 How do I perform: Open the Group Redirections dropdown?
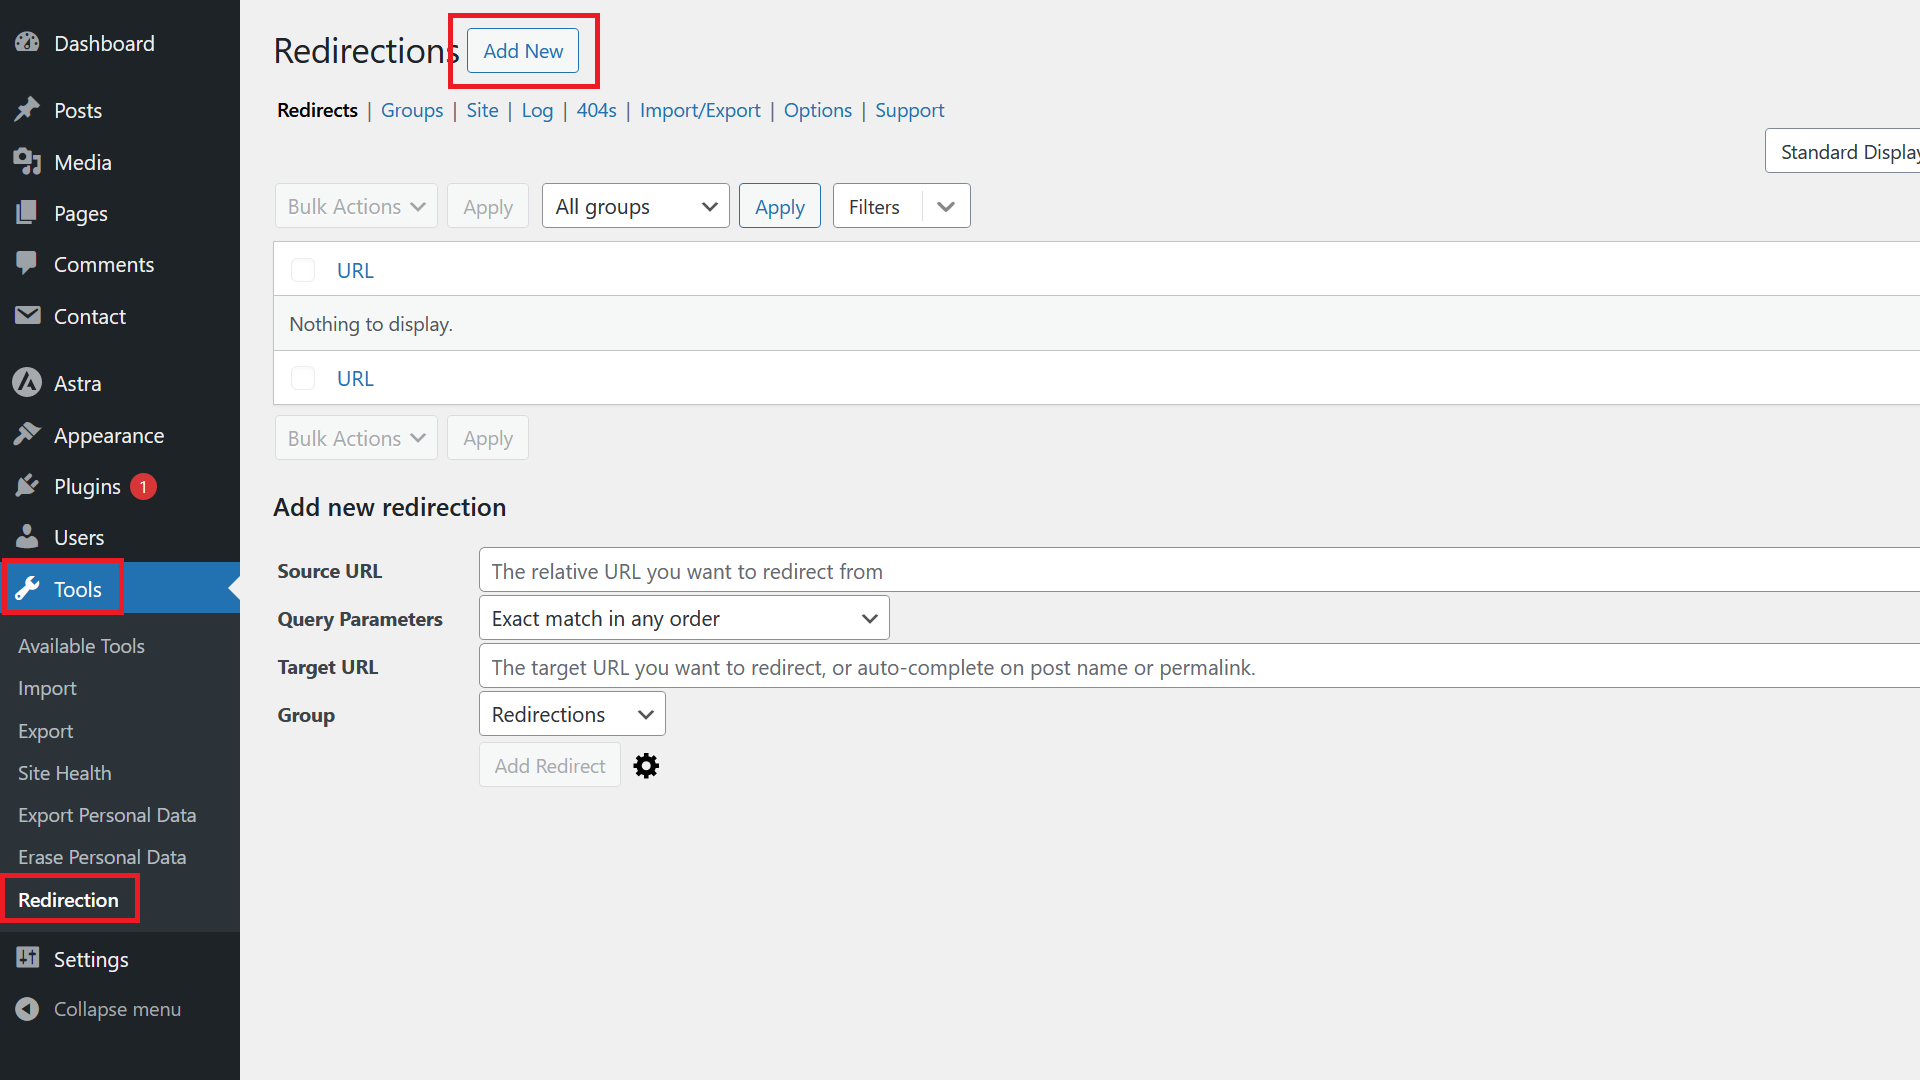(x=572, y=714)
